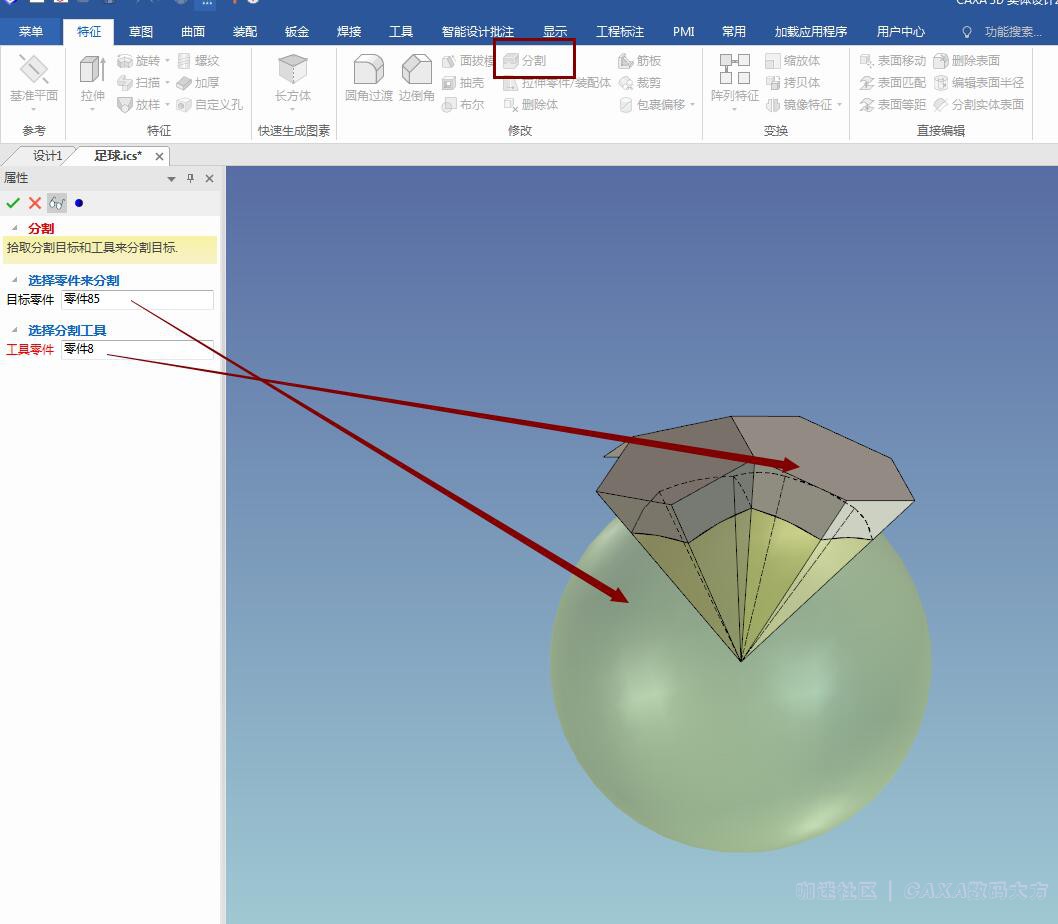Image resolution: width=1058 pixels, height=924 pixels.
Task: Open the PMI tab
Action: pos(684,32)
